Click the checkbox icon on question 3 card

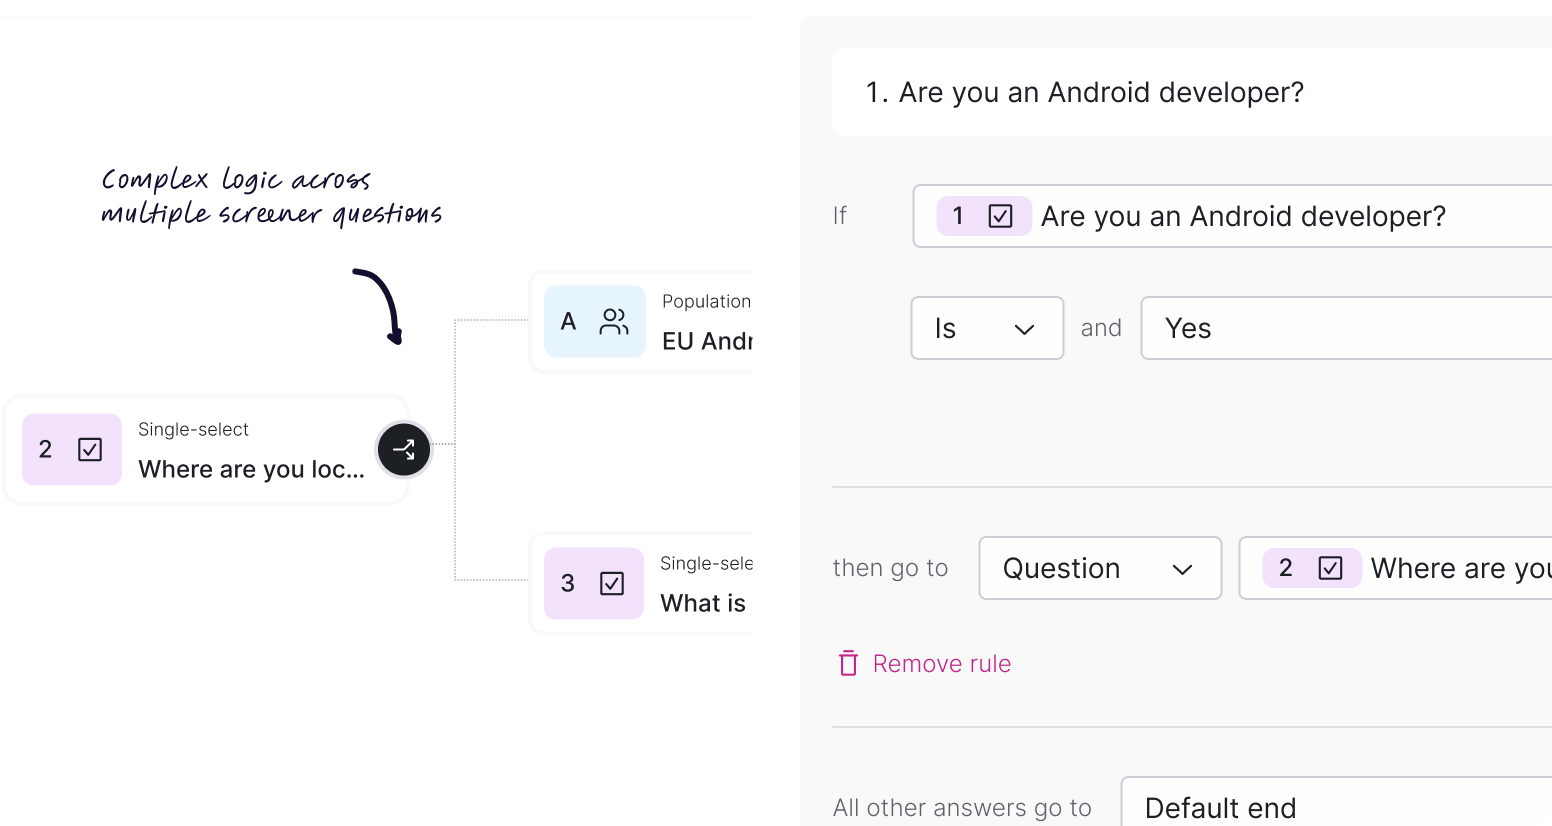pyautogui.click(x=612, y=584)
